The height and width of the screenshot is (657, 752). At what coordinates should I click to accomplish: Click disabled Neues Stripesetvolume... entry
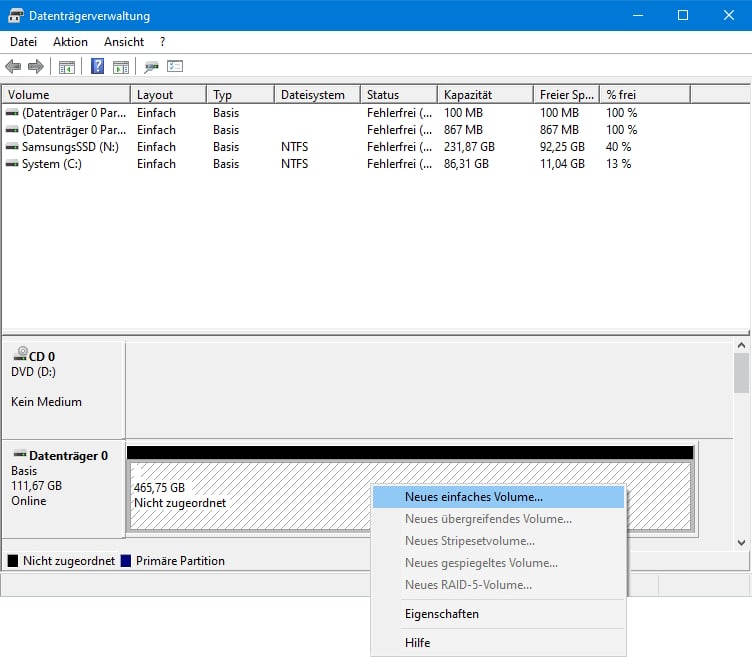[x=498, y=541]
